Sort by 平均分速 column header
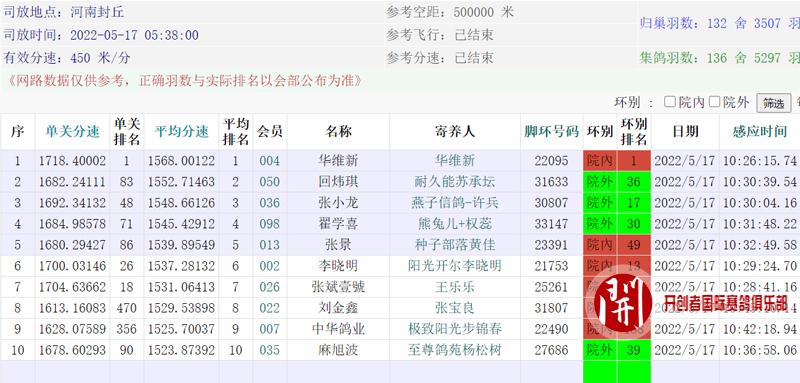The height and width of the screenshot is (383, 800). 181,132
